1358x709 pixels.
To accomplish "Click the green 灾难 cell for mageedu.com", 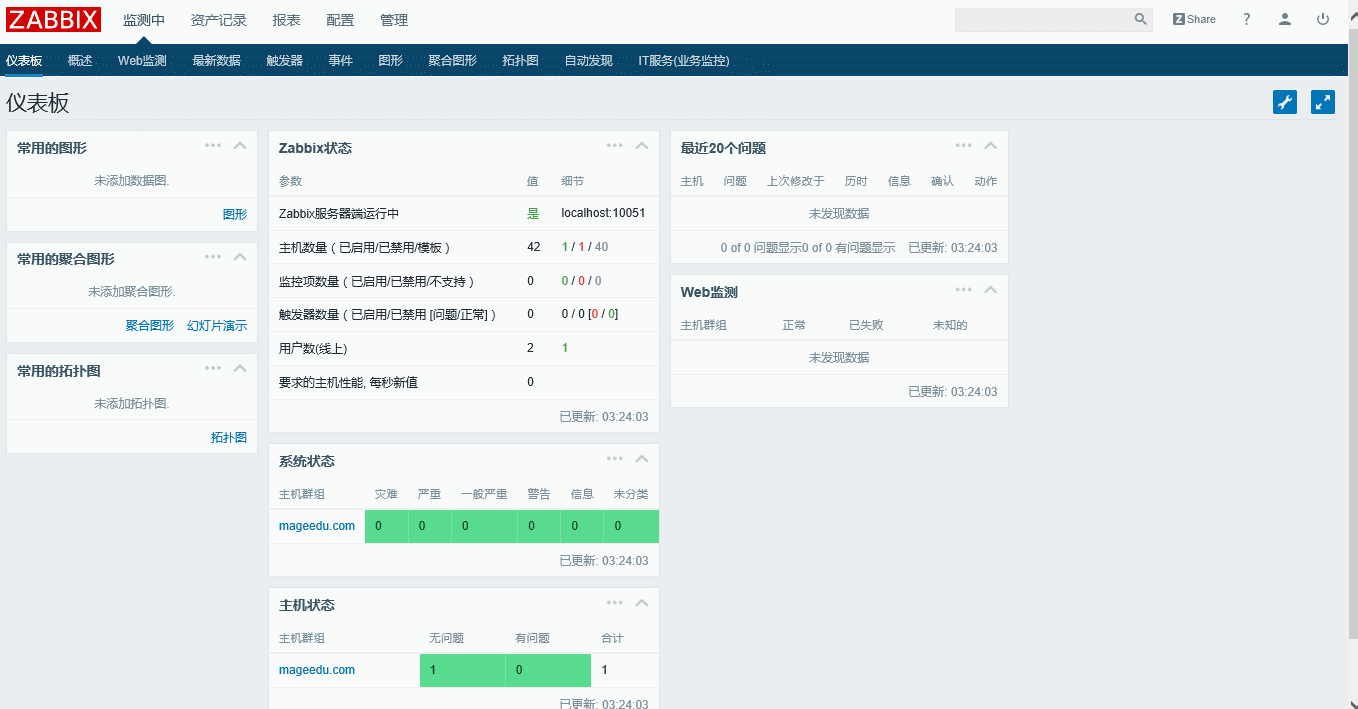I will [386, 526].
